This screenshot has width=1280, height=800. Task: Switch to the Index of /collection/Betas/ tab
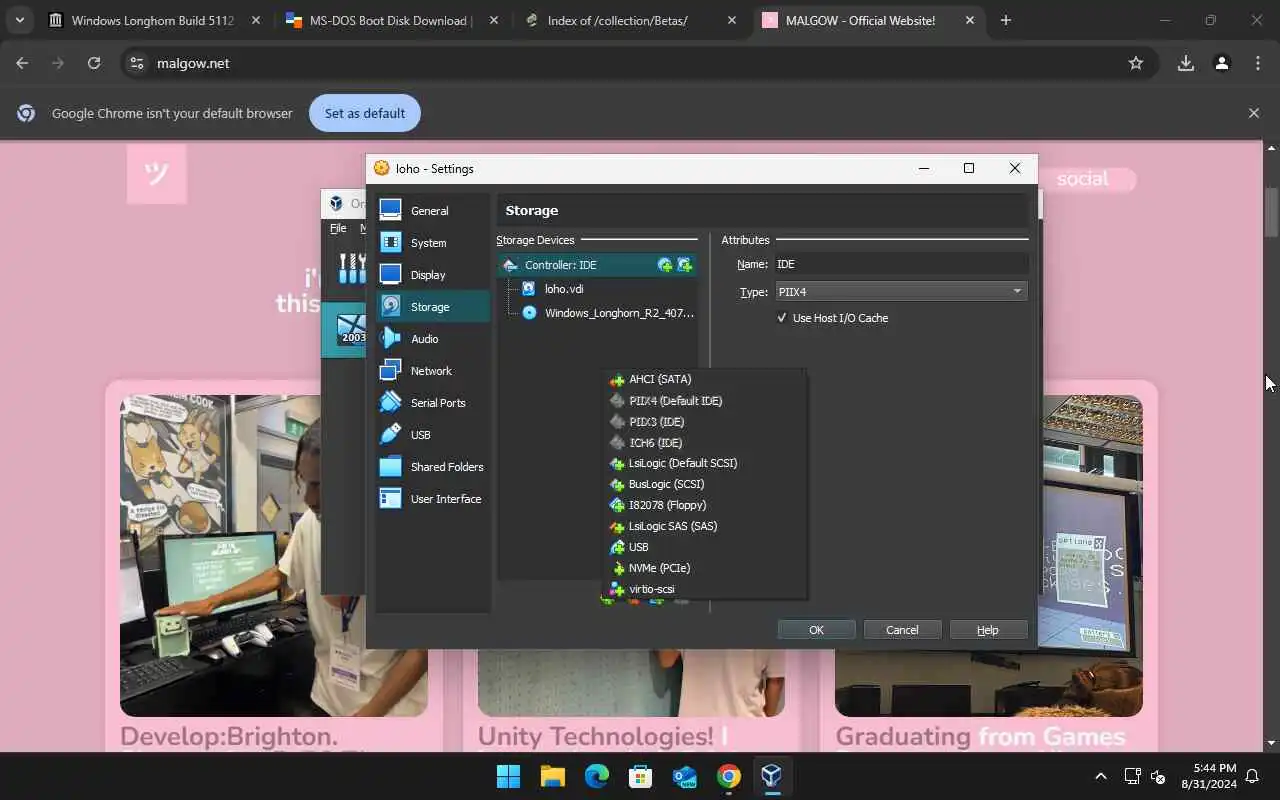click(x=630, y=20)
